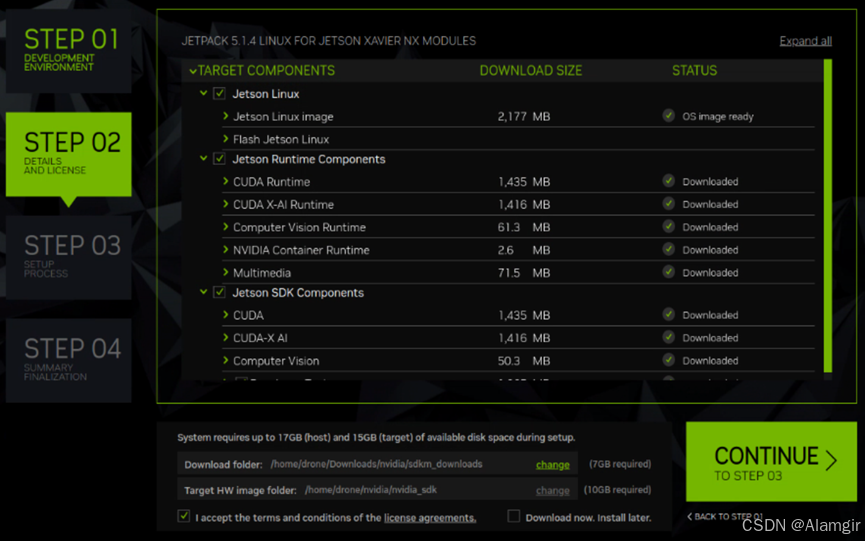
Task: Expand the Computer Vision Runtime row
Action: point(225,227)
